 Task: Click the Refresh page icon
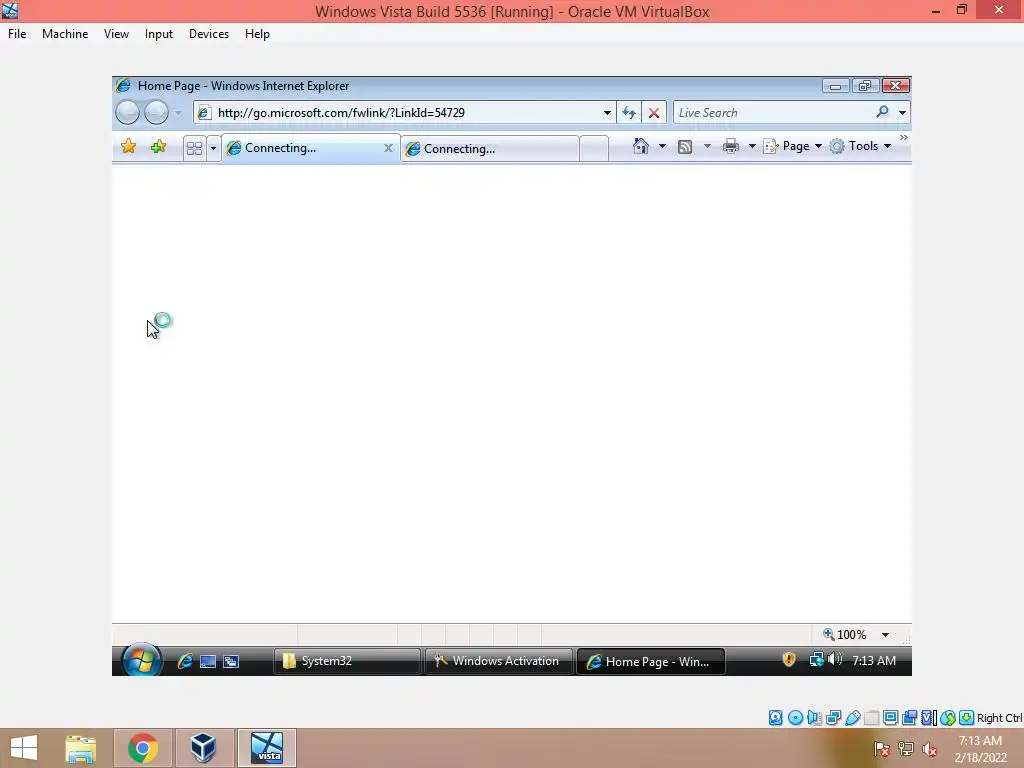(x=629, y=113)
